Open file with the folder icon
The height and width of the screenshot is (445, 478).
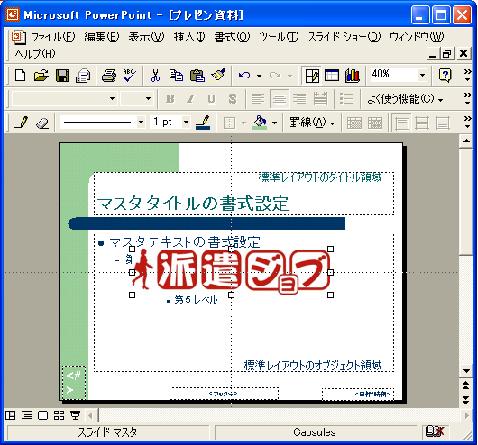(41, 76)
